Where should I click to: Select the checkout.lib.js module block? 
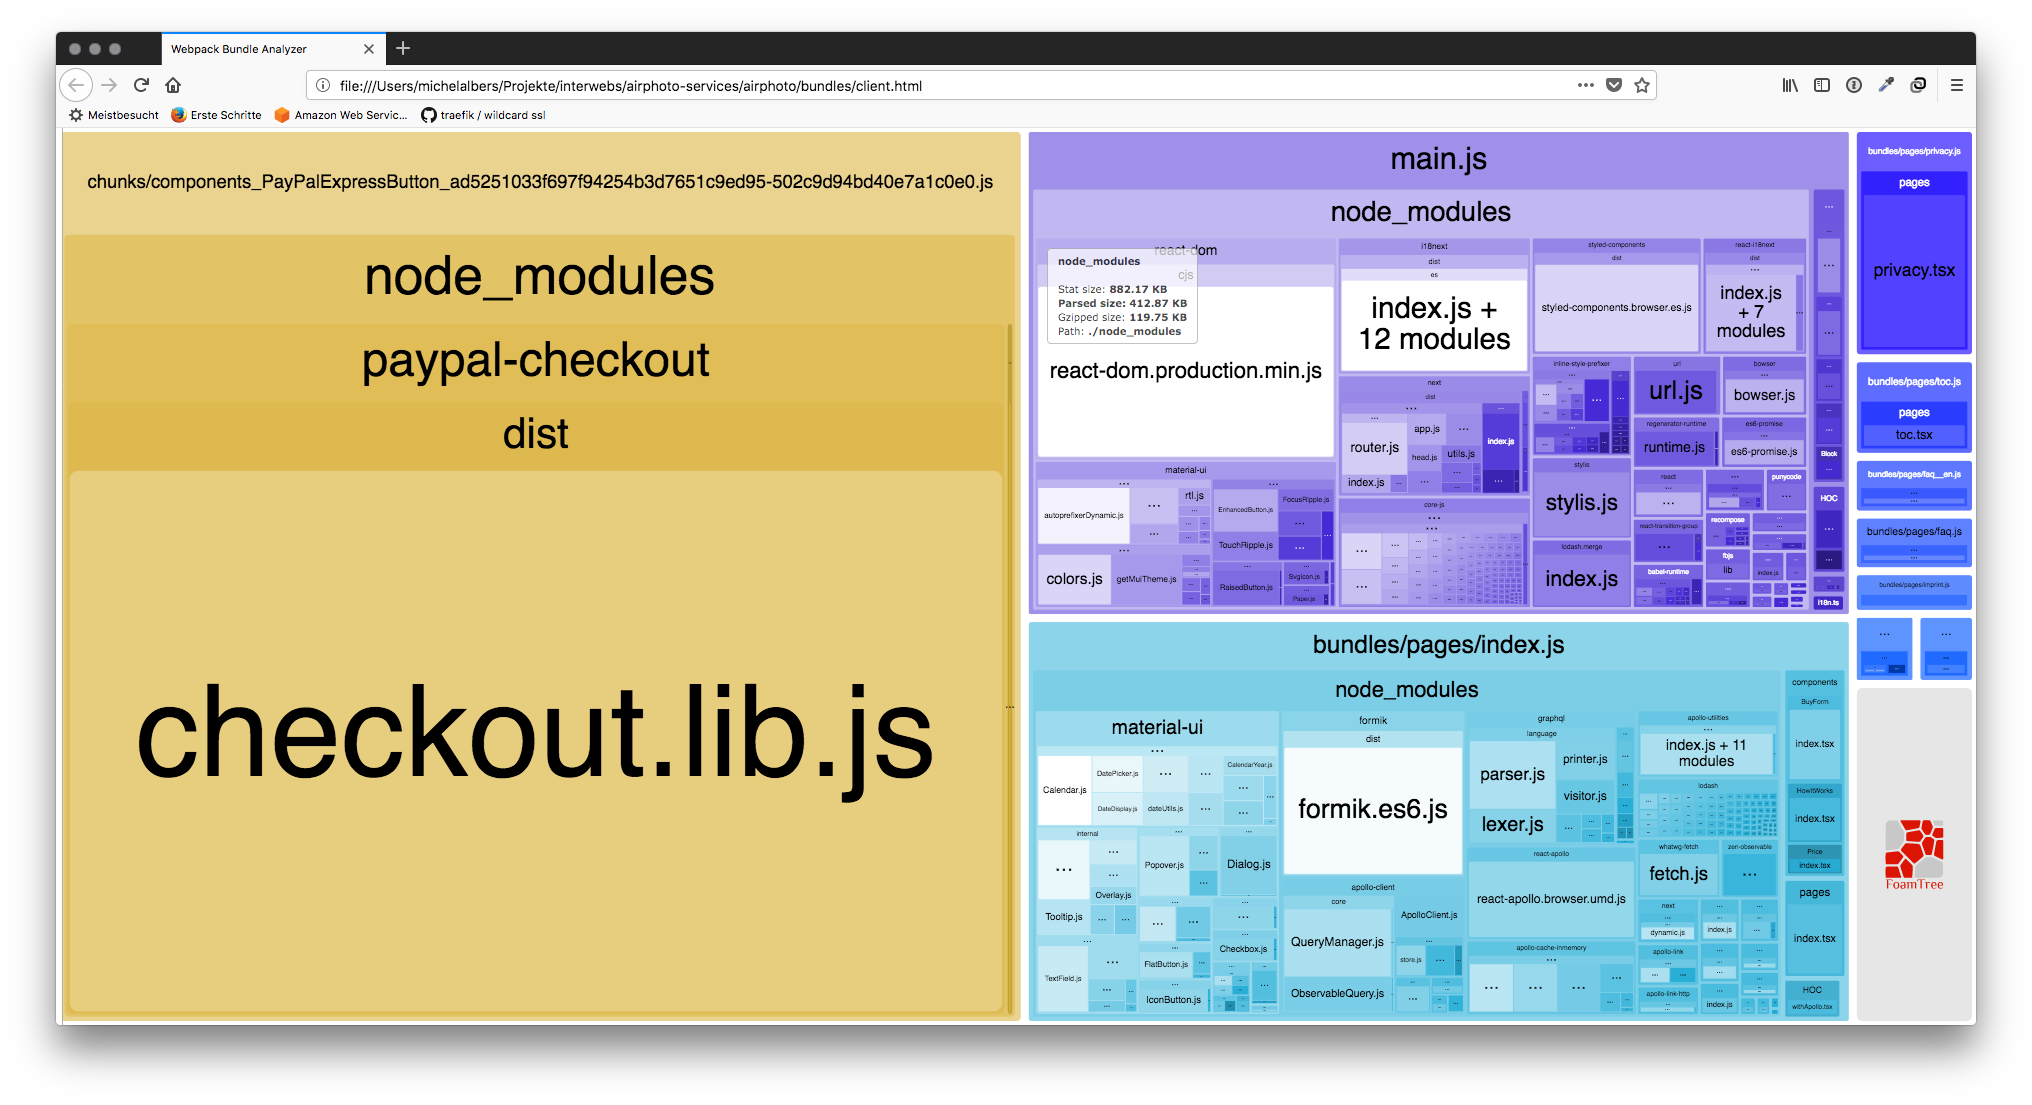535,740
